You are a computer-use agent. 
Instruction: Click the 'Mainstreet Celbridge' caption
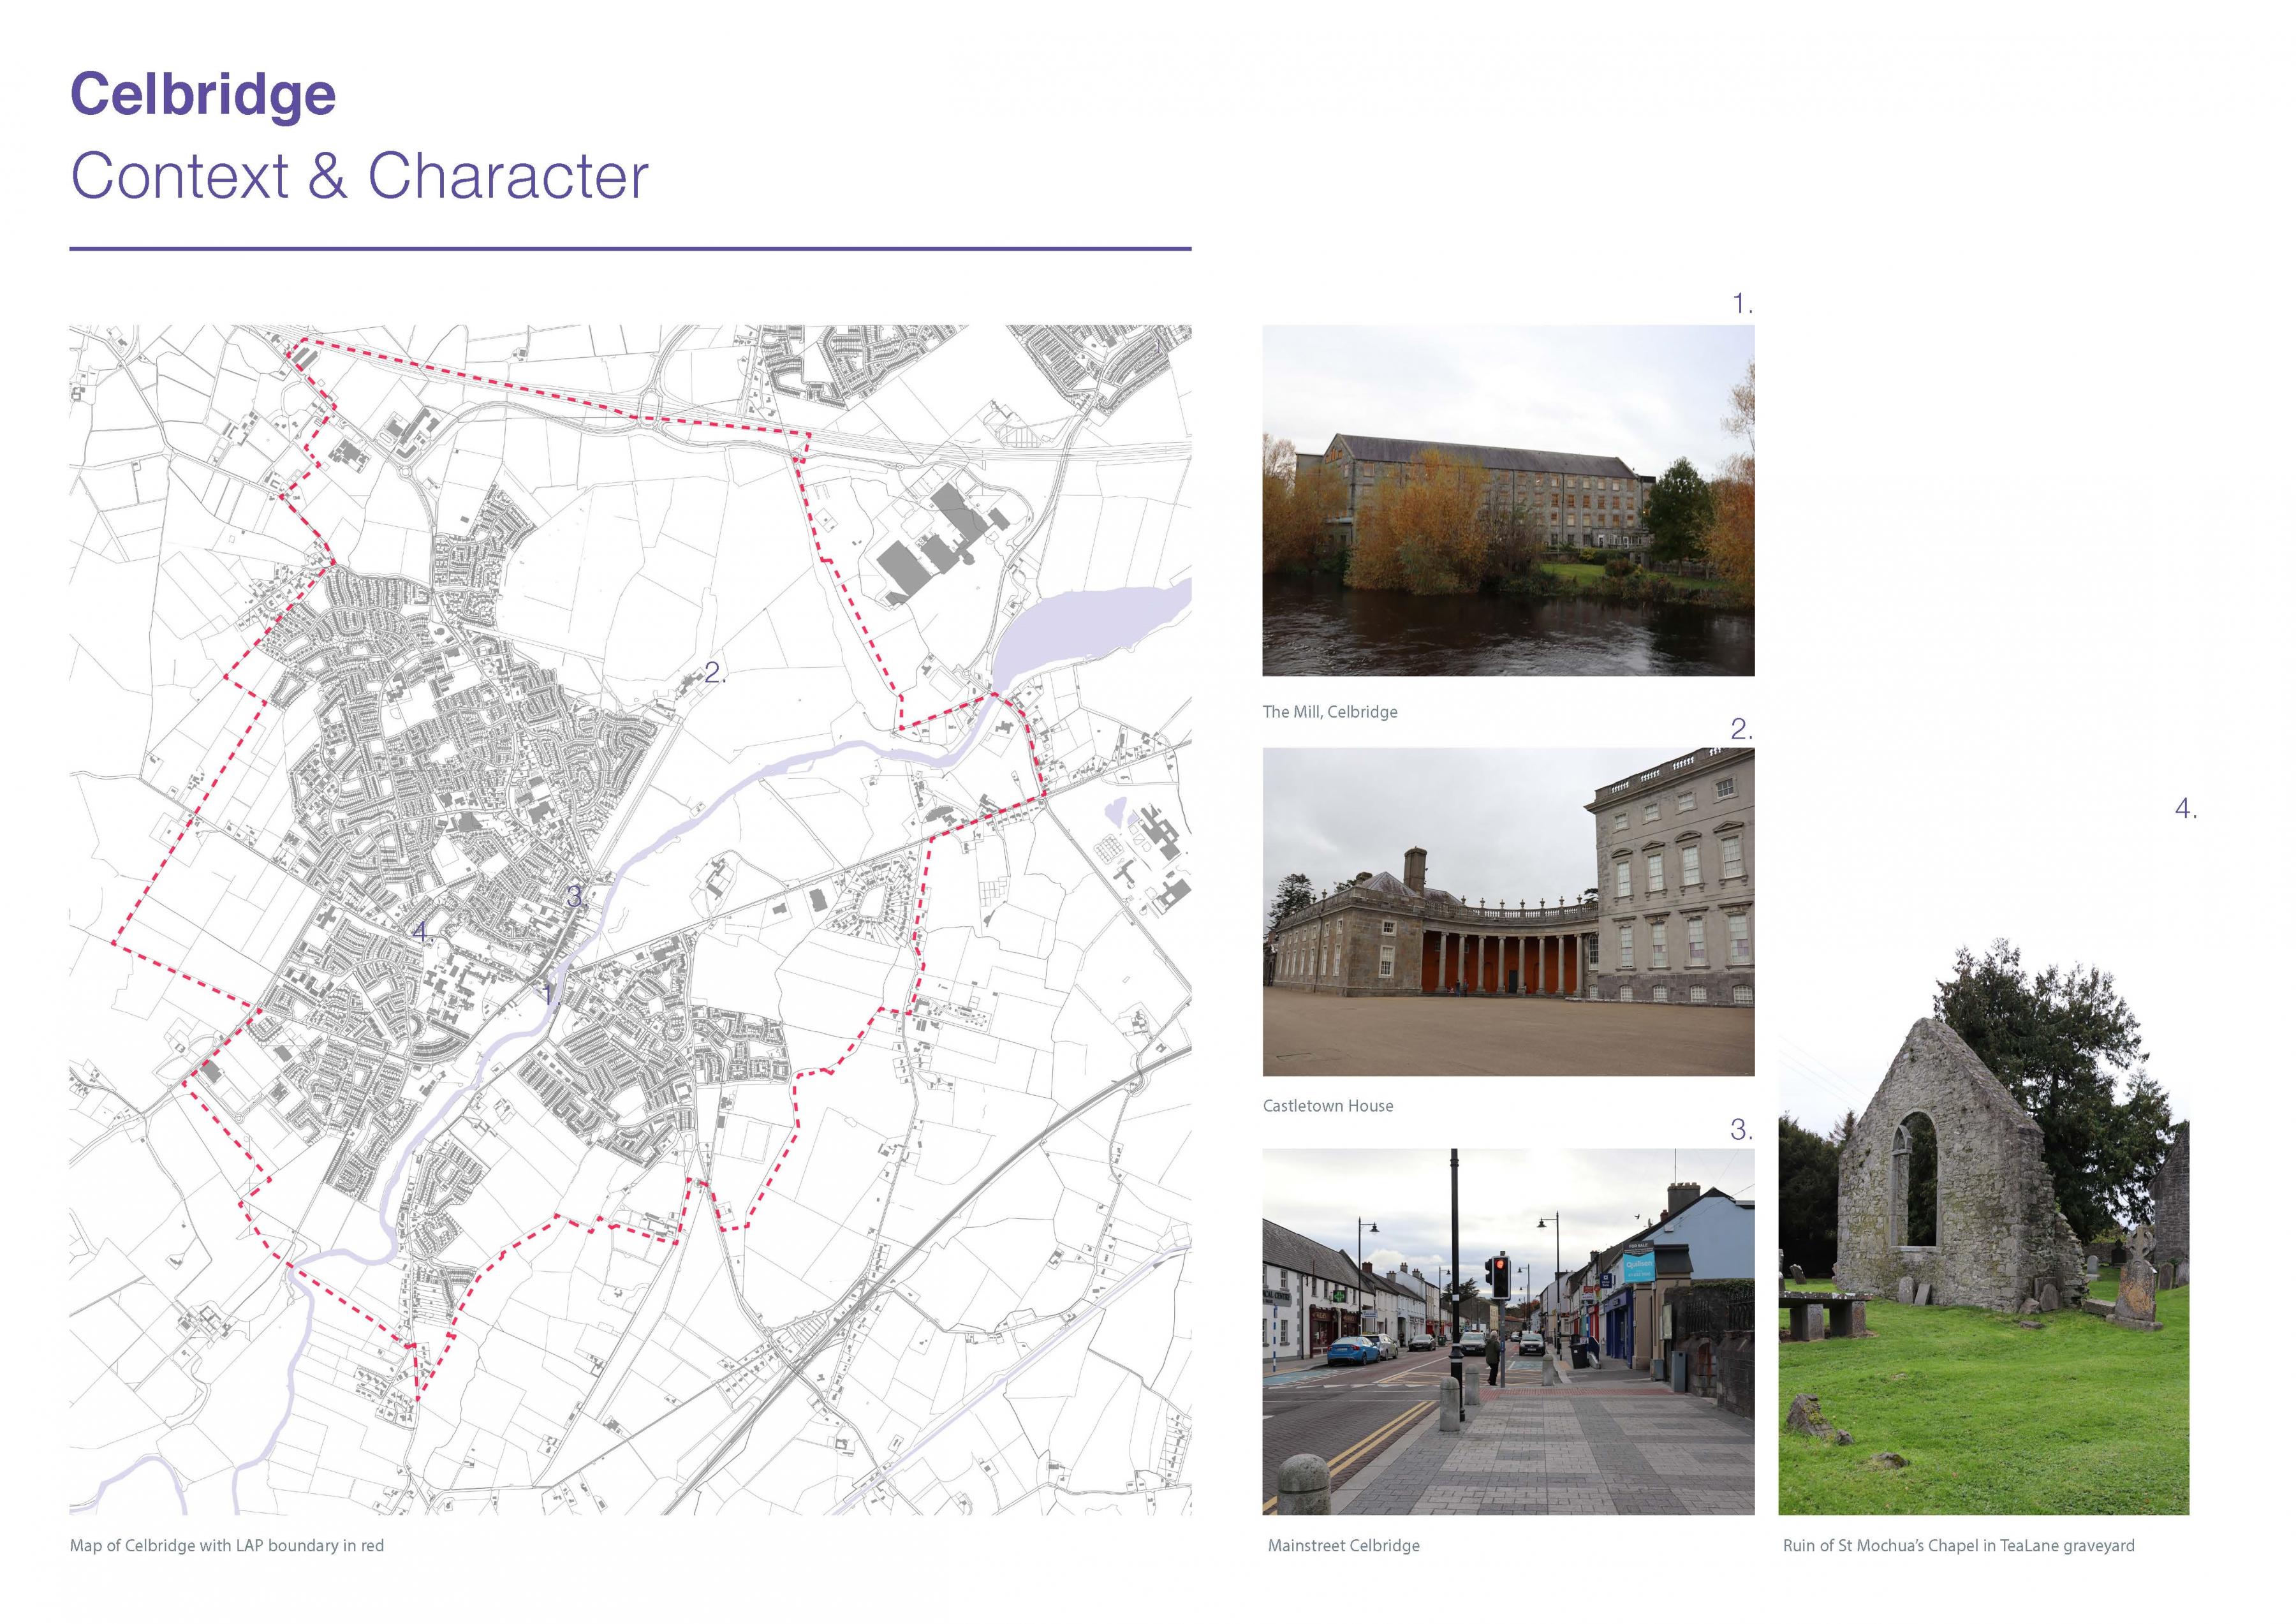point(1343,1546)
